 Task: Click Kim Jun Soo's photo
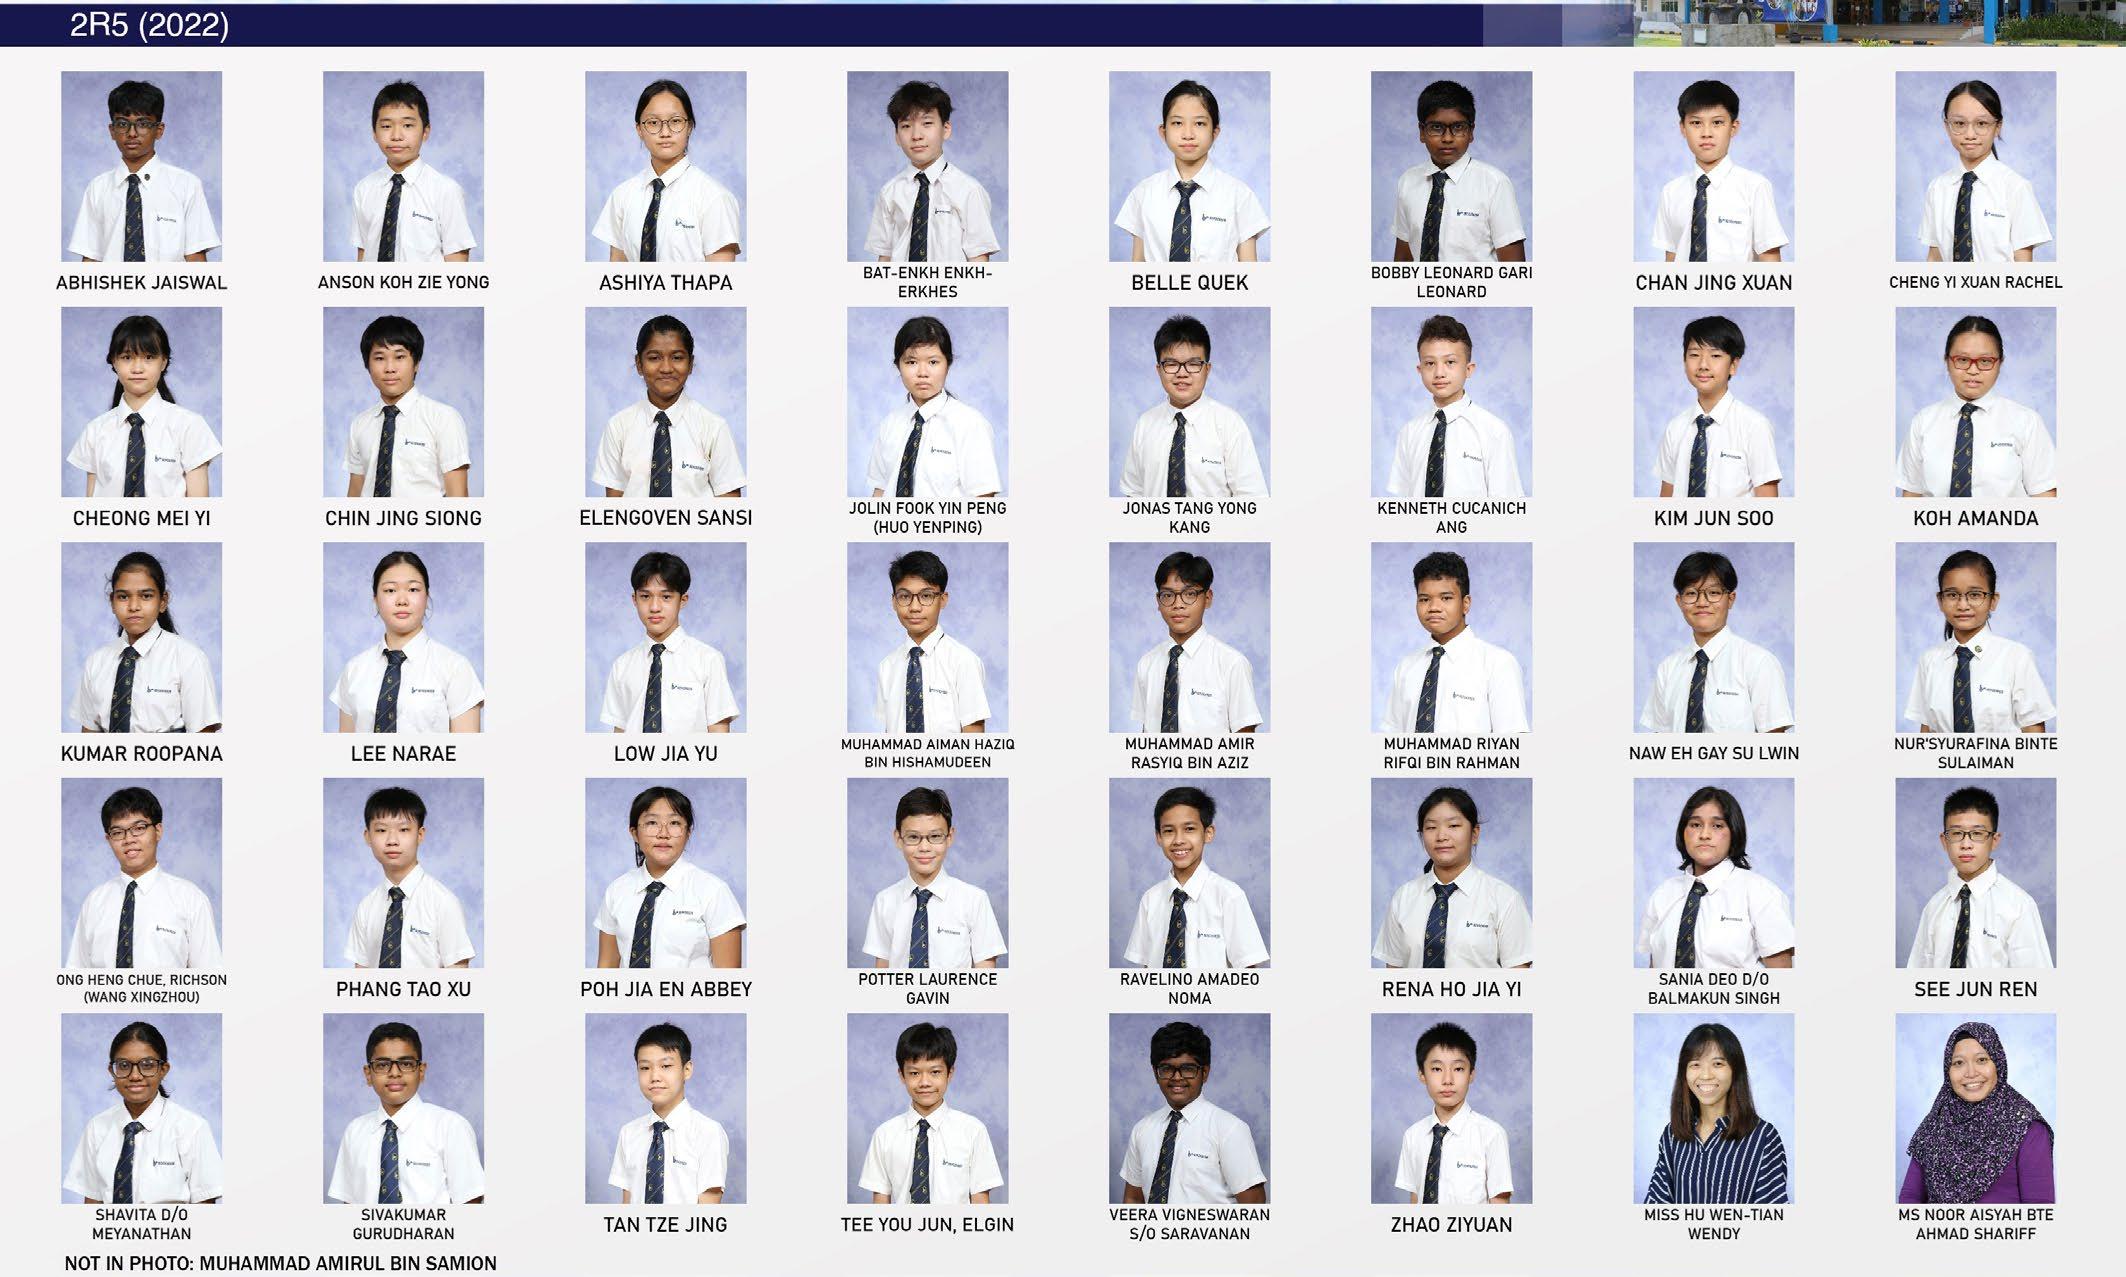tap(1713, 402)
